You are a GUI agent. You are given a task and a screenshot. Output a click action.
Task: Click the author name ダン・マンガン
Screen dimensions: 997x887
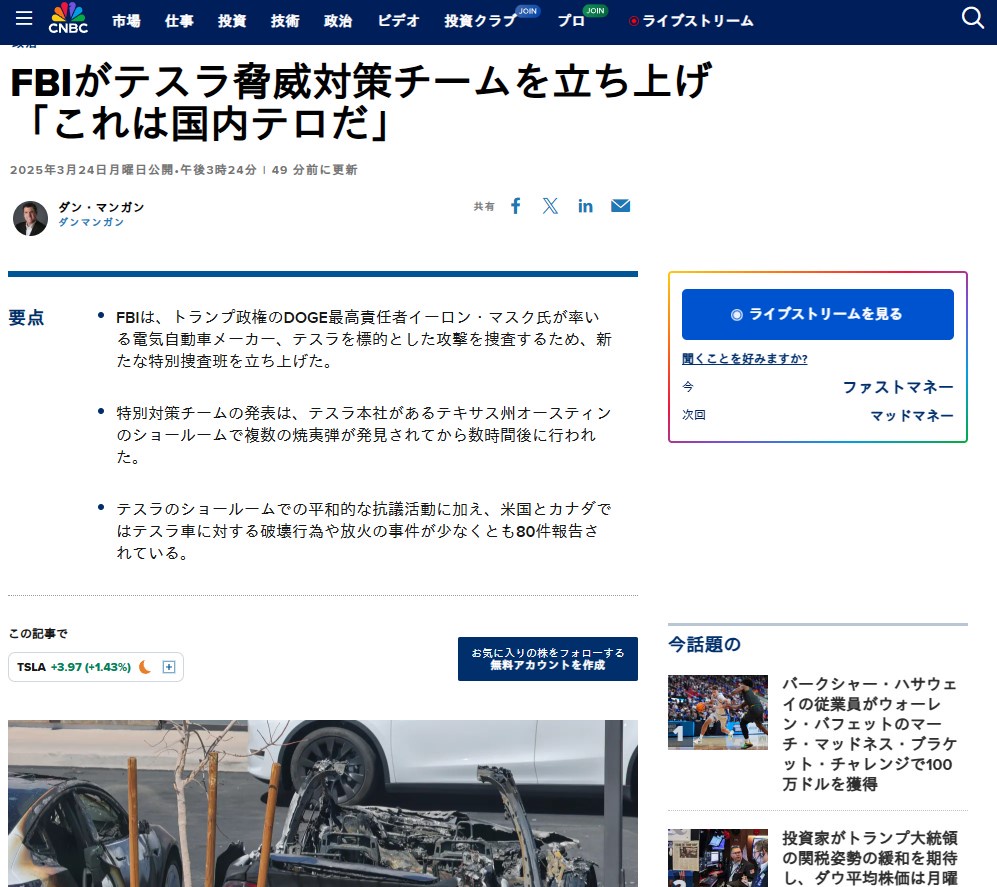tap(101, 207)
